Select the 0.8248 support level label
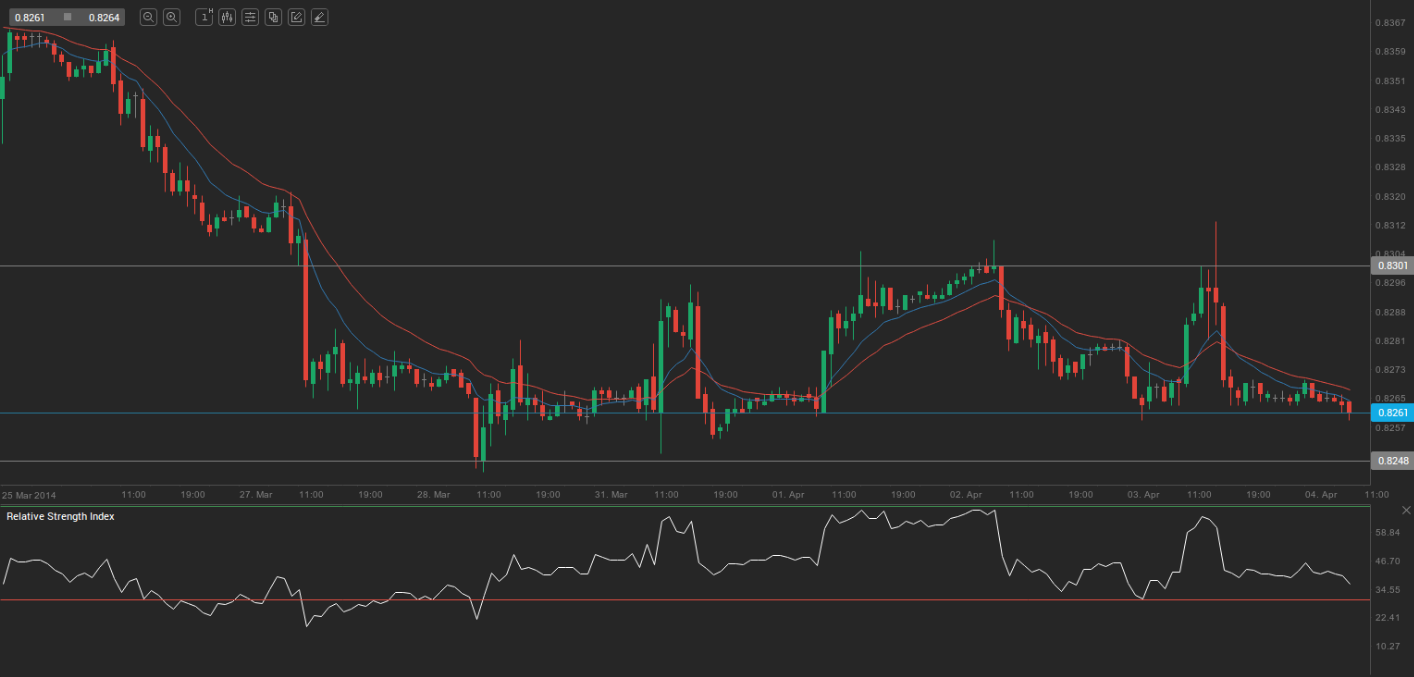The image size is (1414, 677). [x=1391, y=461]
